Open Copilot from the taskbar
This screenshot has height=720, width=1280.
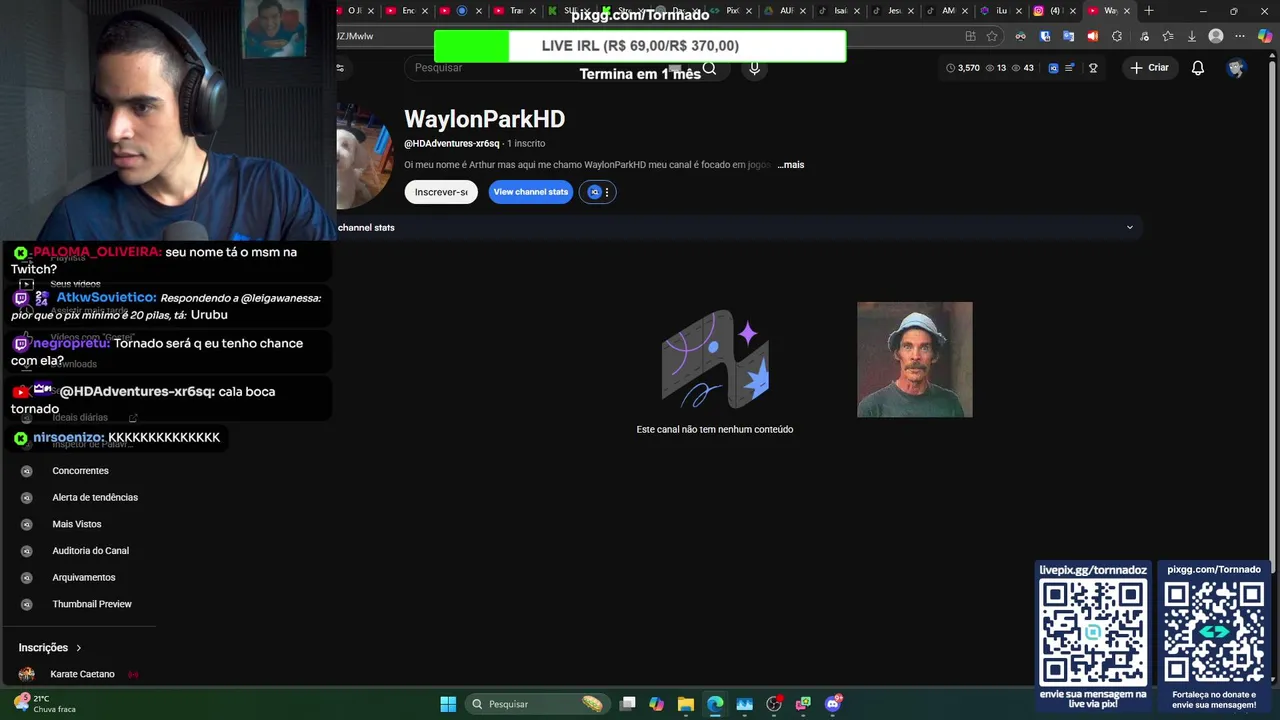[656, 704]
